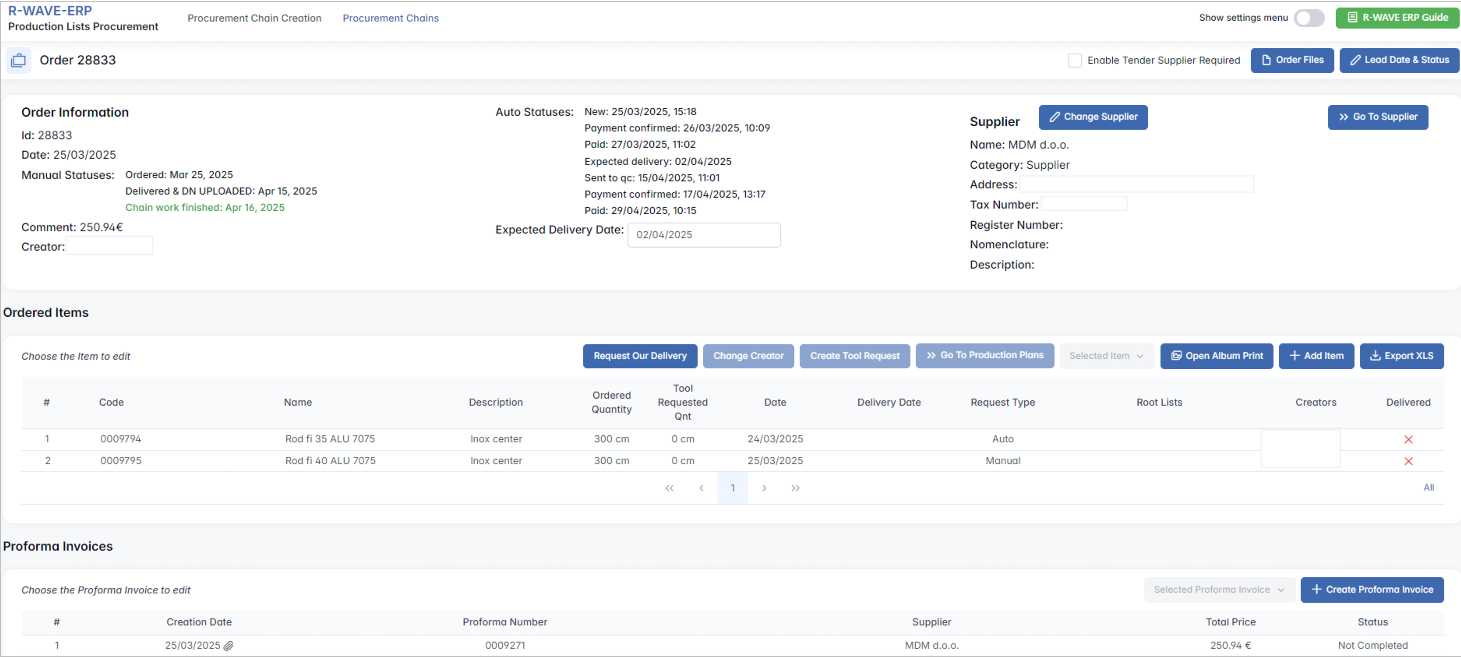Viewport: 1461px width, 658px height.
Task: Go to the next page of items
Action: [x=764, y=488]
